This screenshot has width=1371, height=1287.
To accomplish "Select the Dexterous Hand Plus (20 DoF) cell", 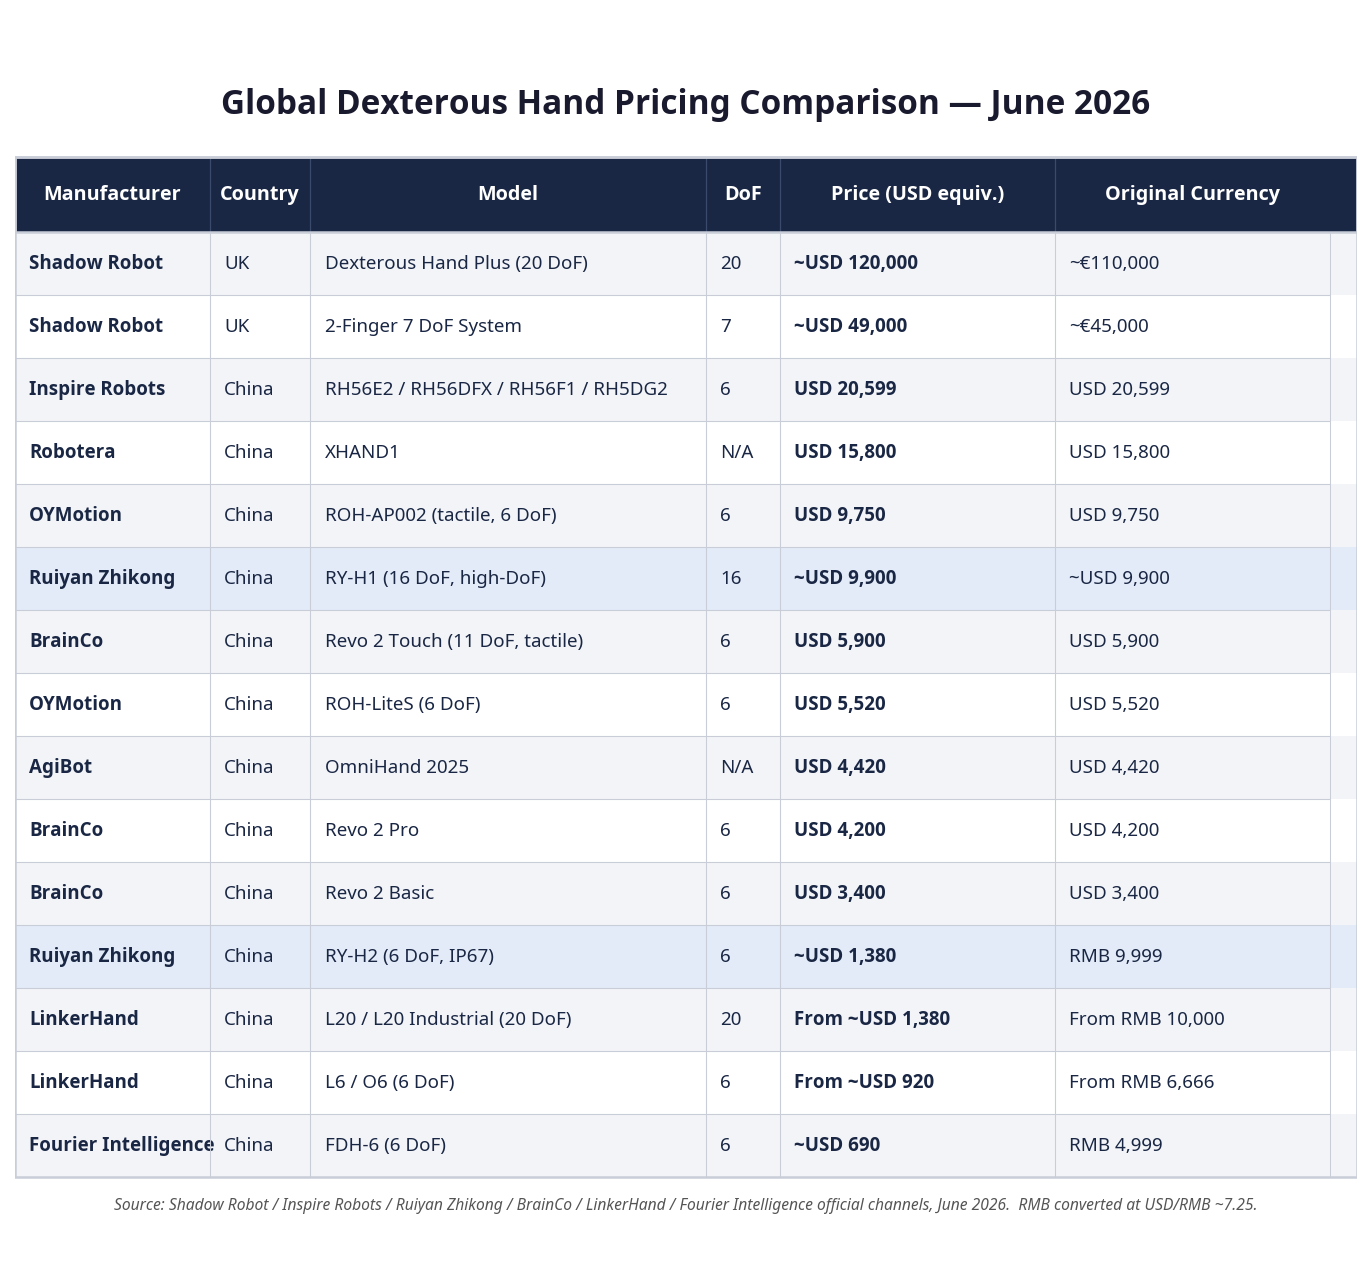I will pyautogui.click(x=508, y=263).
